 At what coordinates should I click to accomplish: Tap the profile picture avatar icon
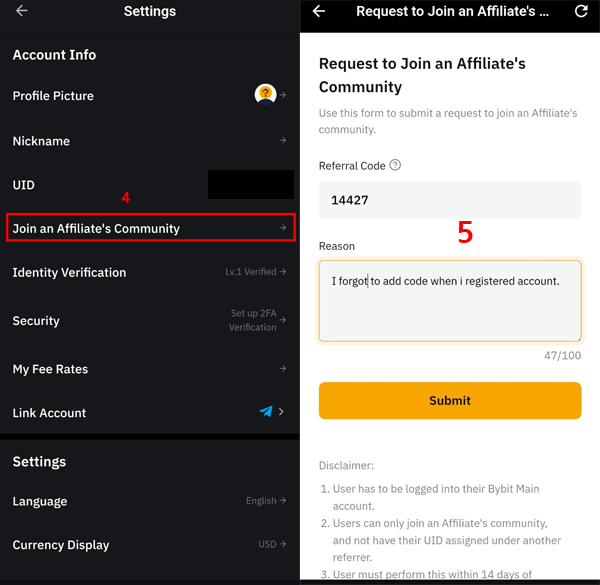pos(265,94)
